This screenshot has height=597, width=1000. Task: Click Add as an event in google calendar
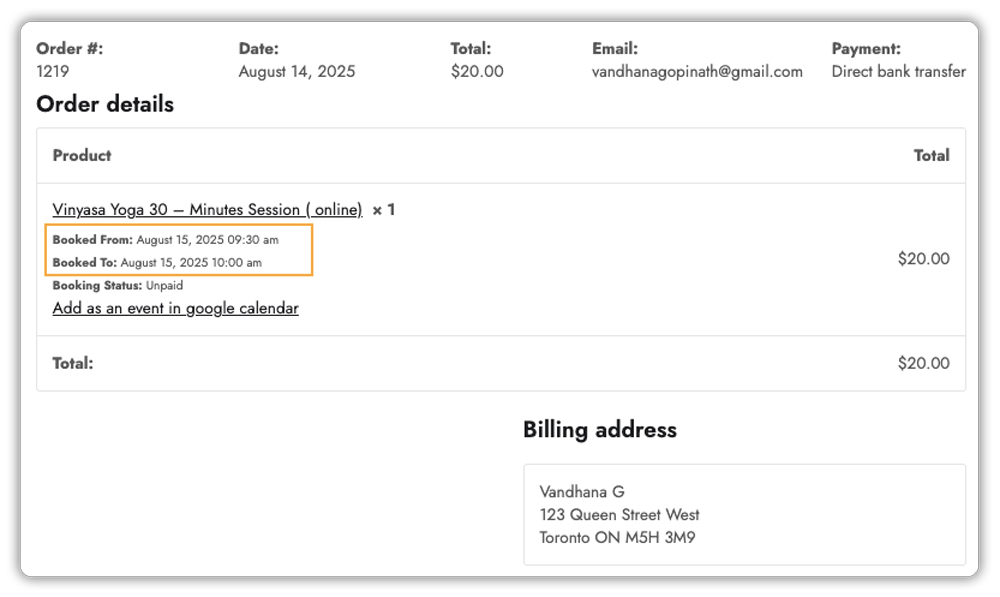point(175,308)
